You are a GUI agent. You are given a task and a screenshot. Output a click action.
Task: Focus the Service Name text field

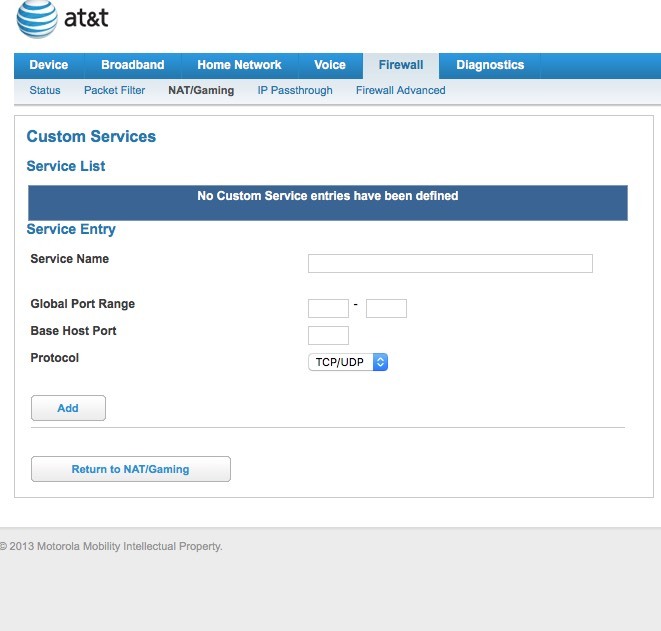(x=450, y=263)
